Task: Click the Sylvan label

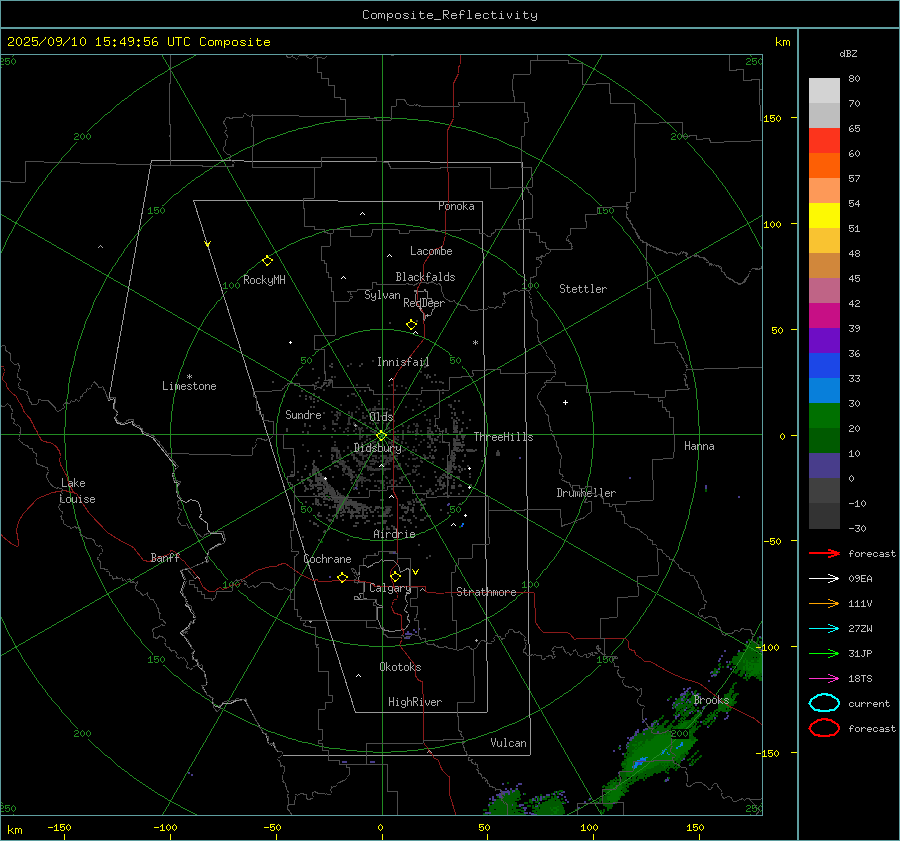Action: (x=382, y=295)
